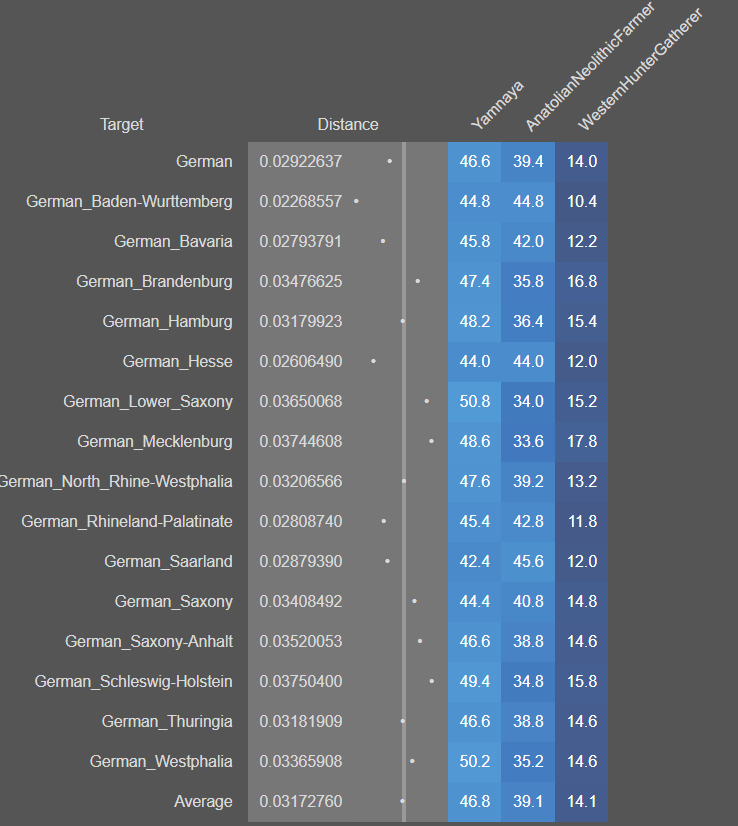
Task: Click distance value 0.02879390
Action: pyautogui.click(x=301, y=562)
